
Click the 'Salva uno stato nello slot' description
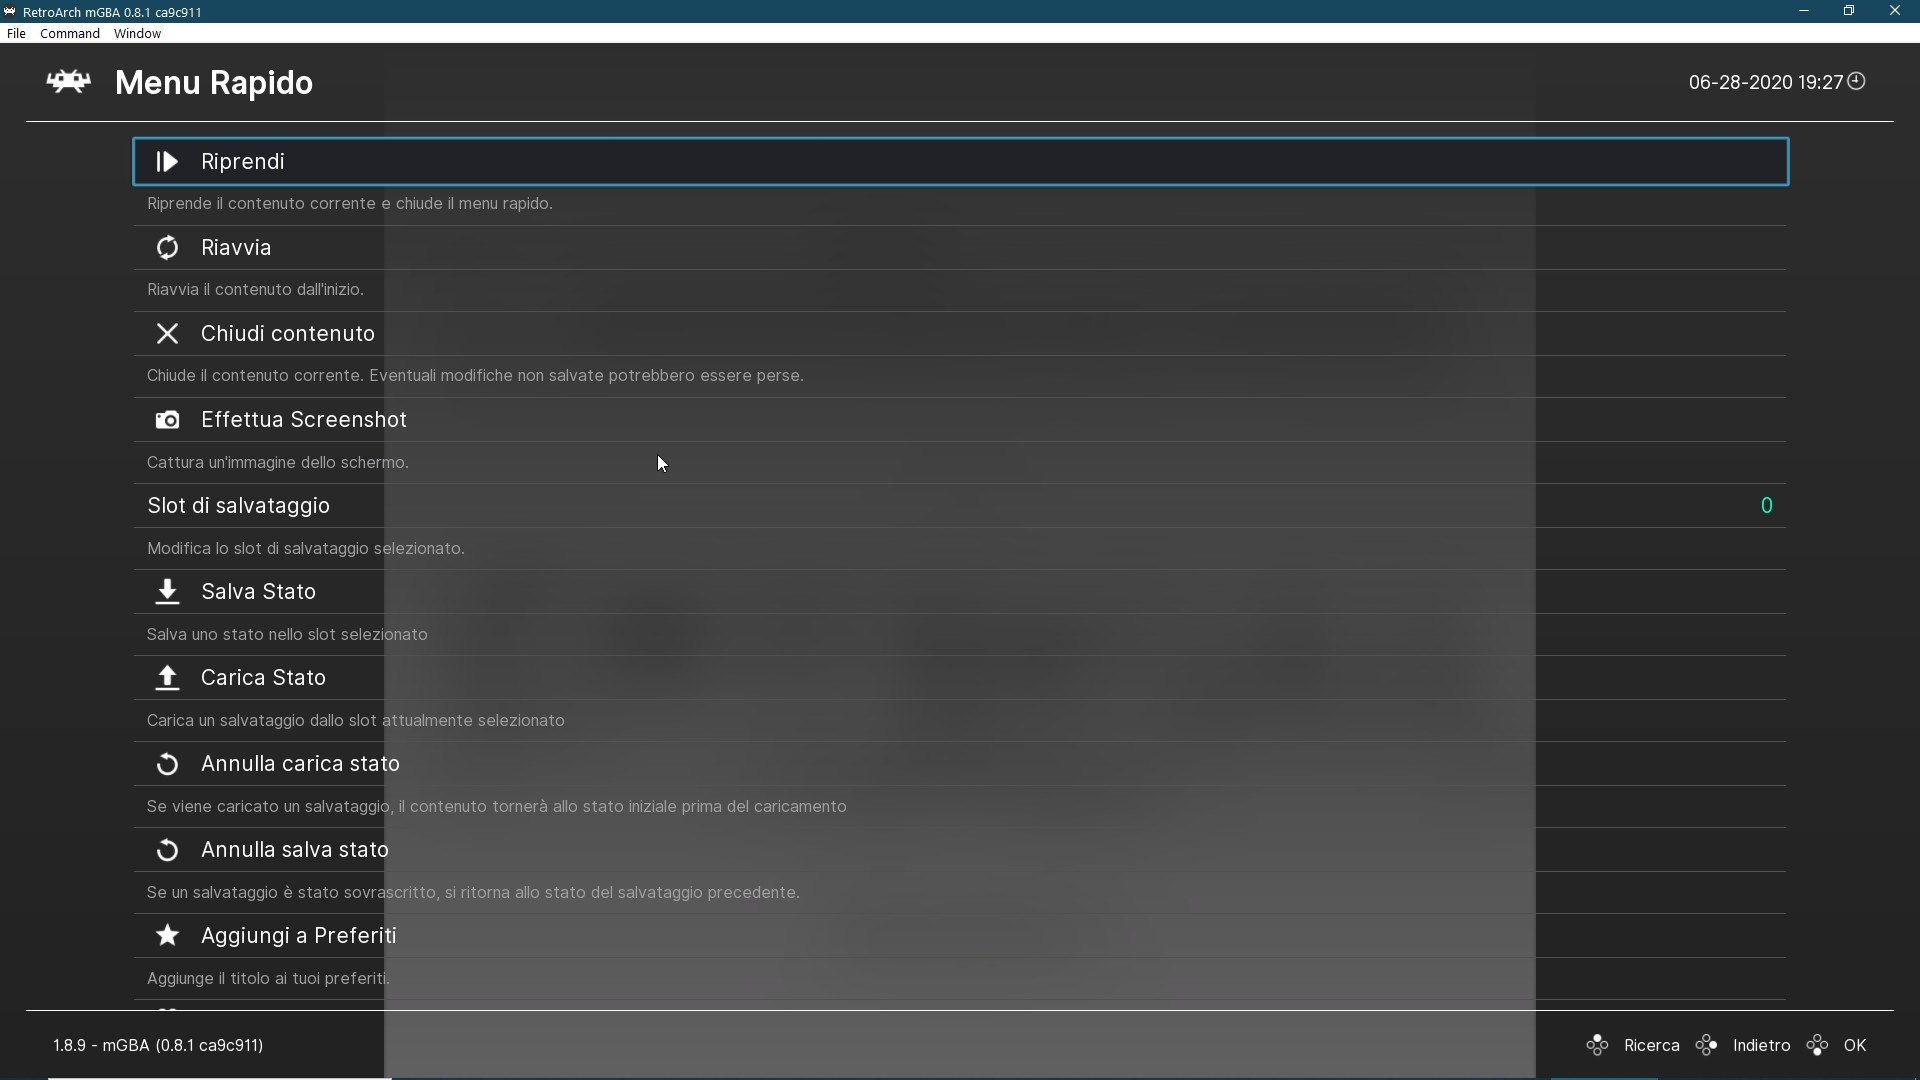[x=287, y=634]
